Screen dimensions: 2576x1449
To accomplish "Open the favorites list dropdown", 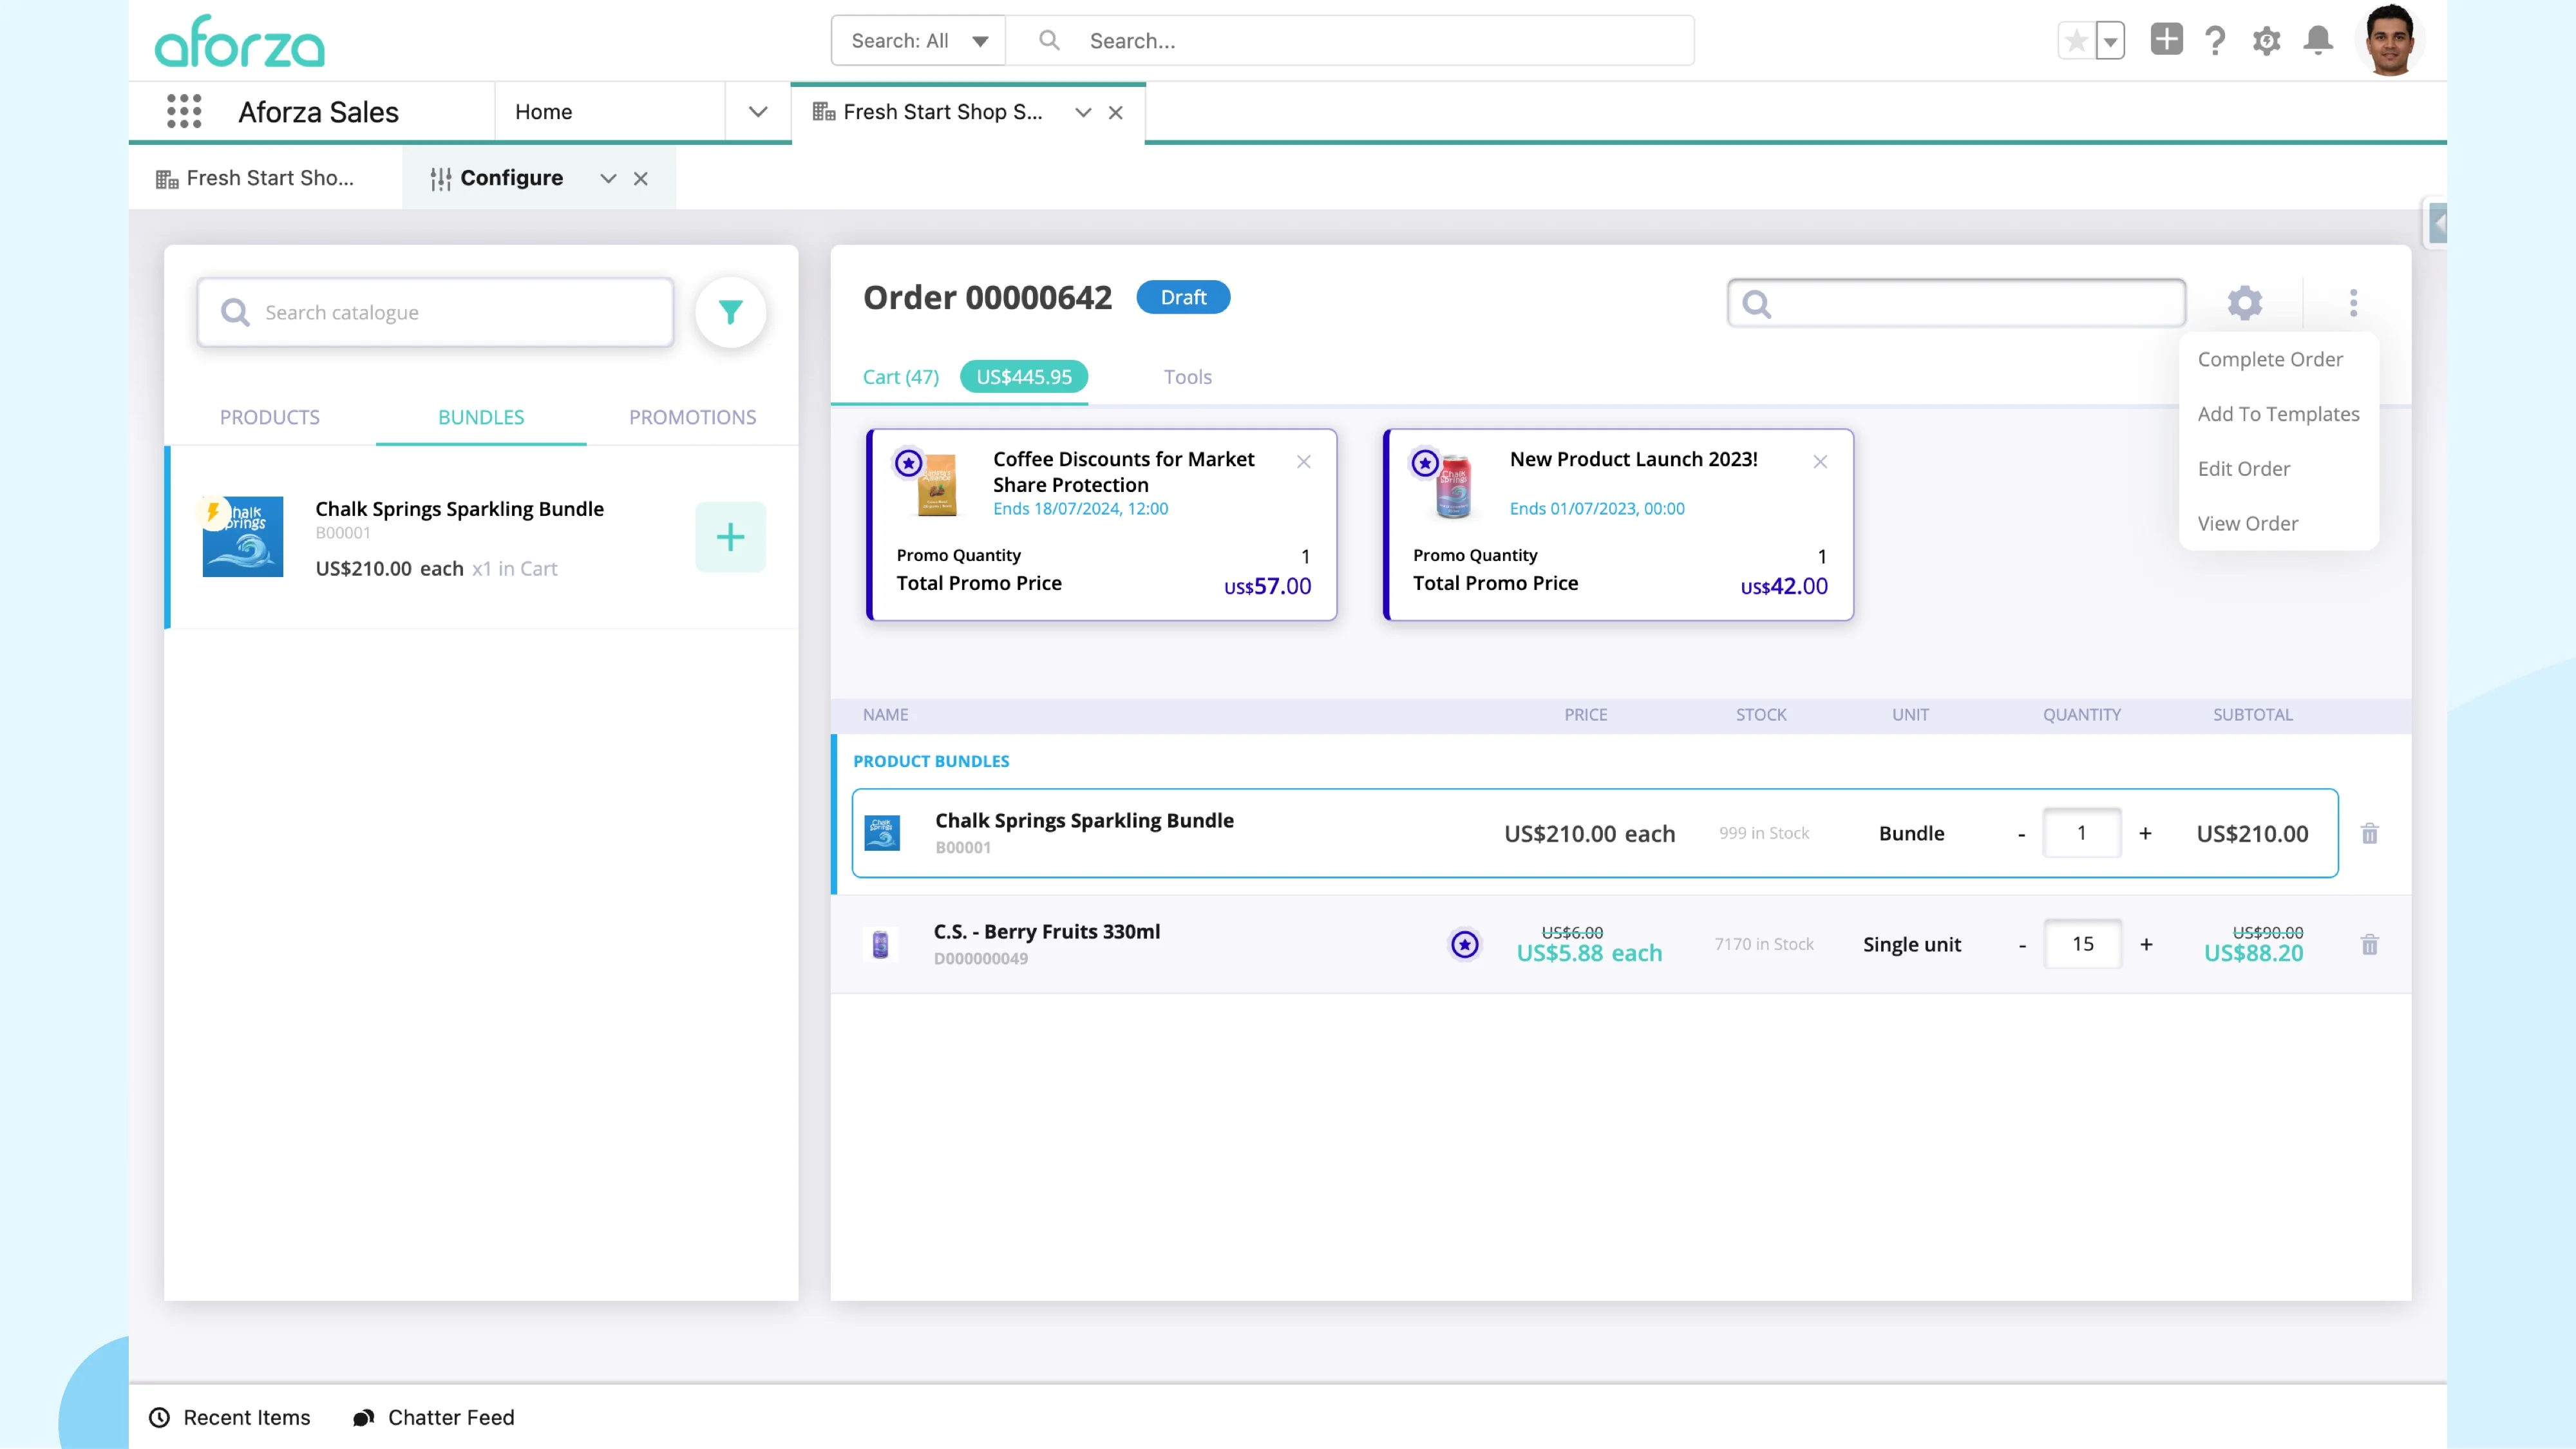I will (2110, 41).
